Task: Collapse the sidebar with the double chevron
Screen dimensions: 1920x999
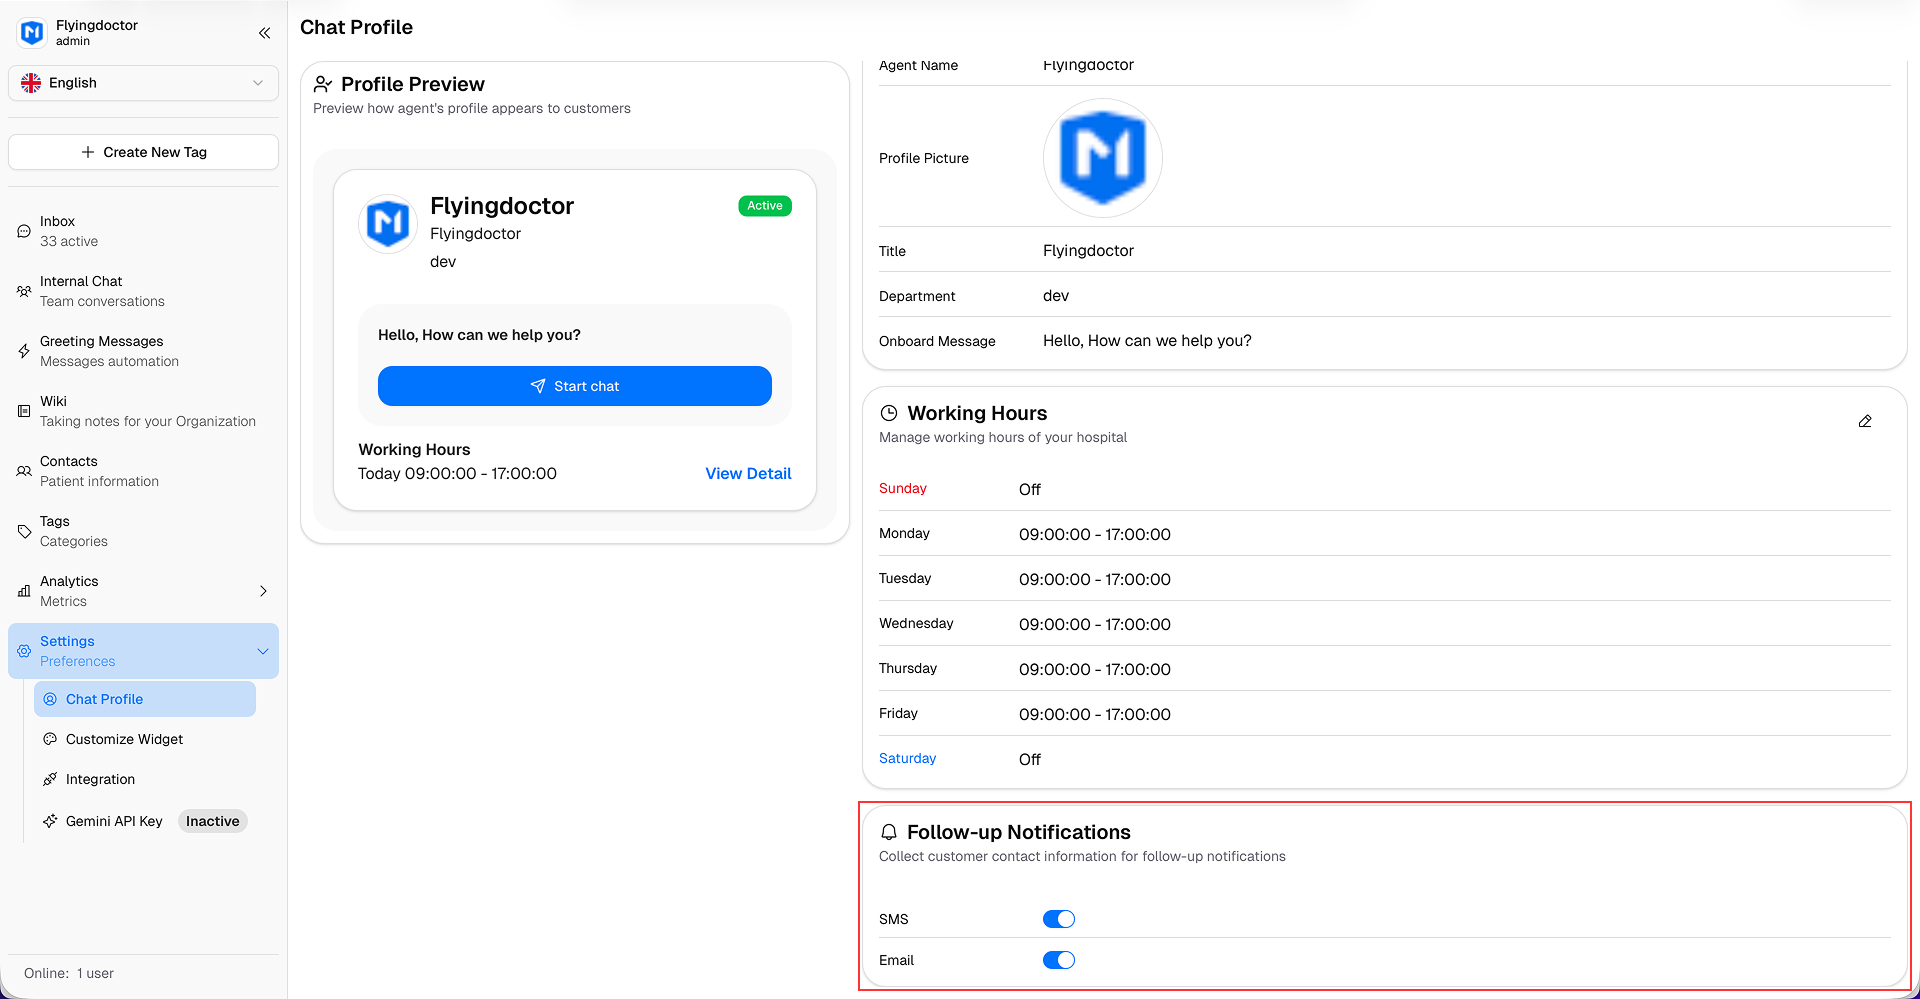Action: (264, 33)
